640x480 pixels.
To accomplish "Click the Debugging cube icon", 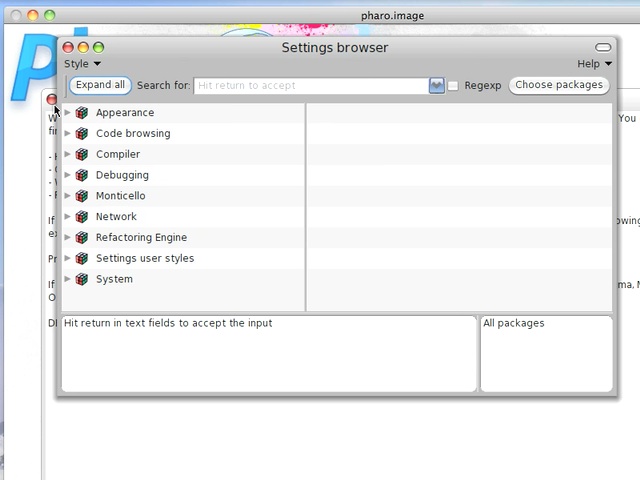I will (x=82, y=175).
